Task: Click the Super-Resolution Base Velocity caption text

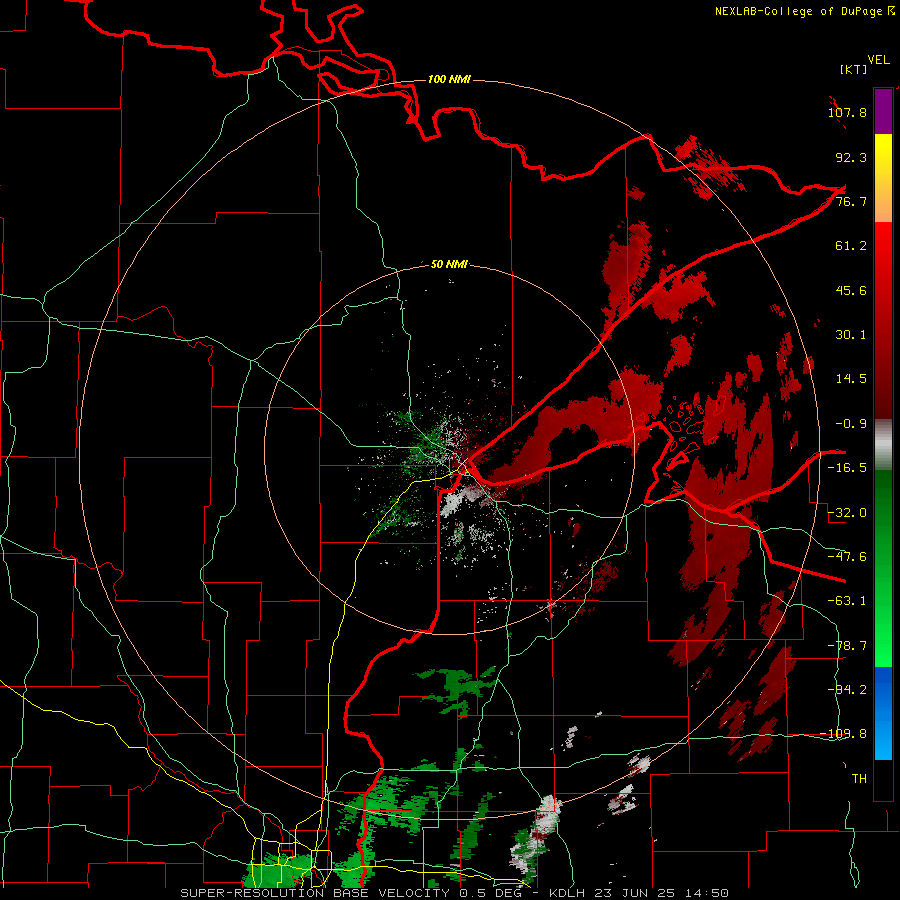Action: coord(455,893)
